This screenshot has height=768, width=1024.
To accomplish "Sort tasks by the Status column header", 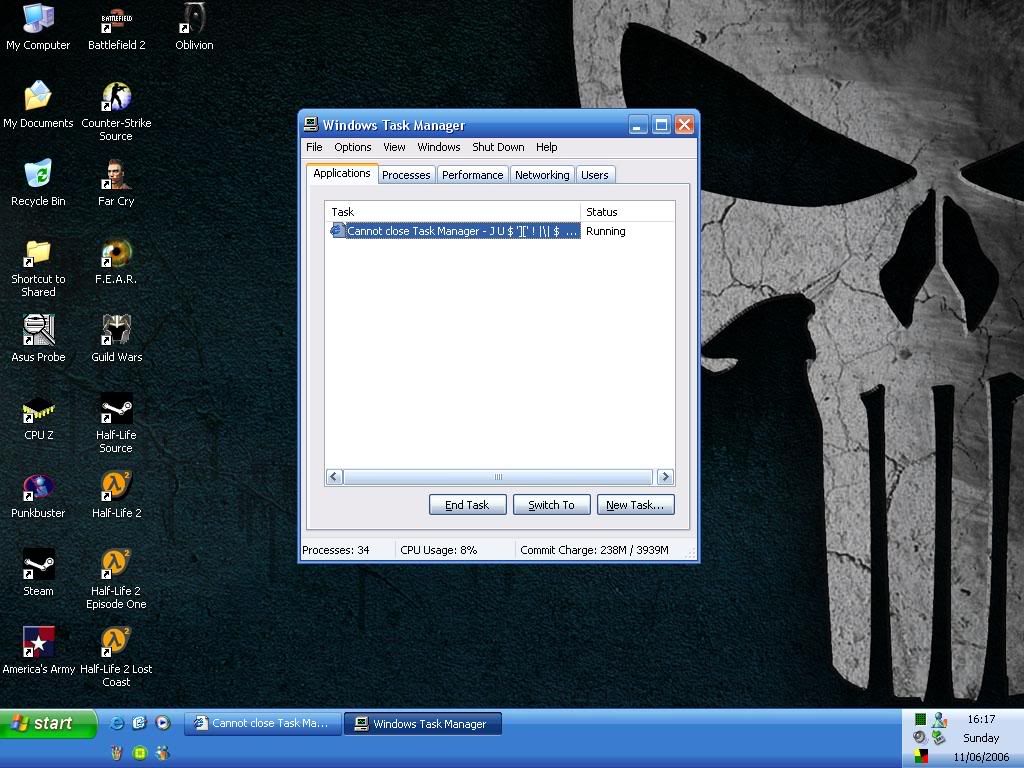I will click(x=627, y=212).
